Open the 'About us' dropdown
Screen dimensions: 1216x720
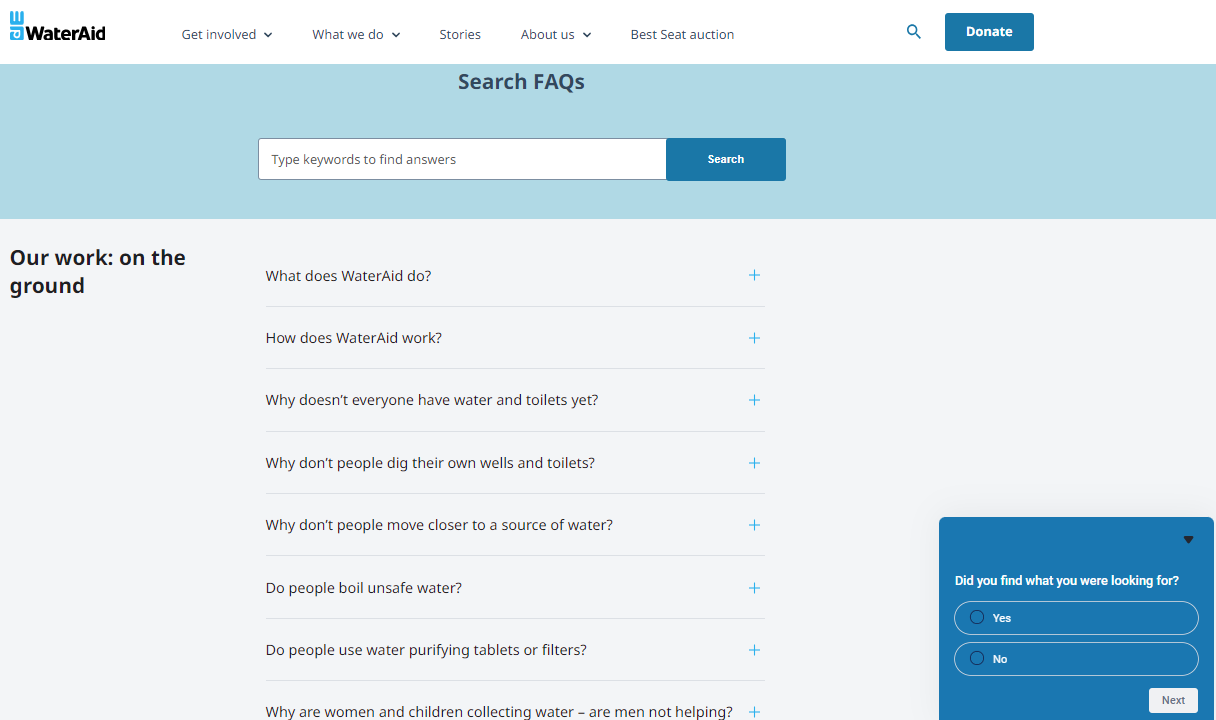555,34
